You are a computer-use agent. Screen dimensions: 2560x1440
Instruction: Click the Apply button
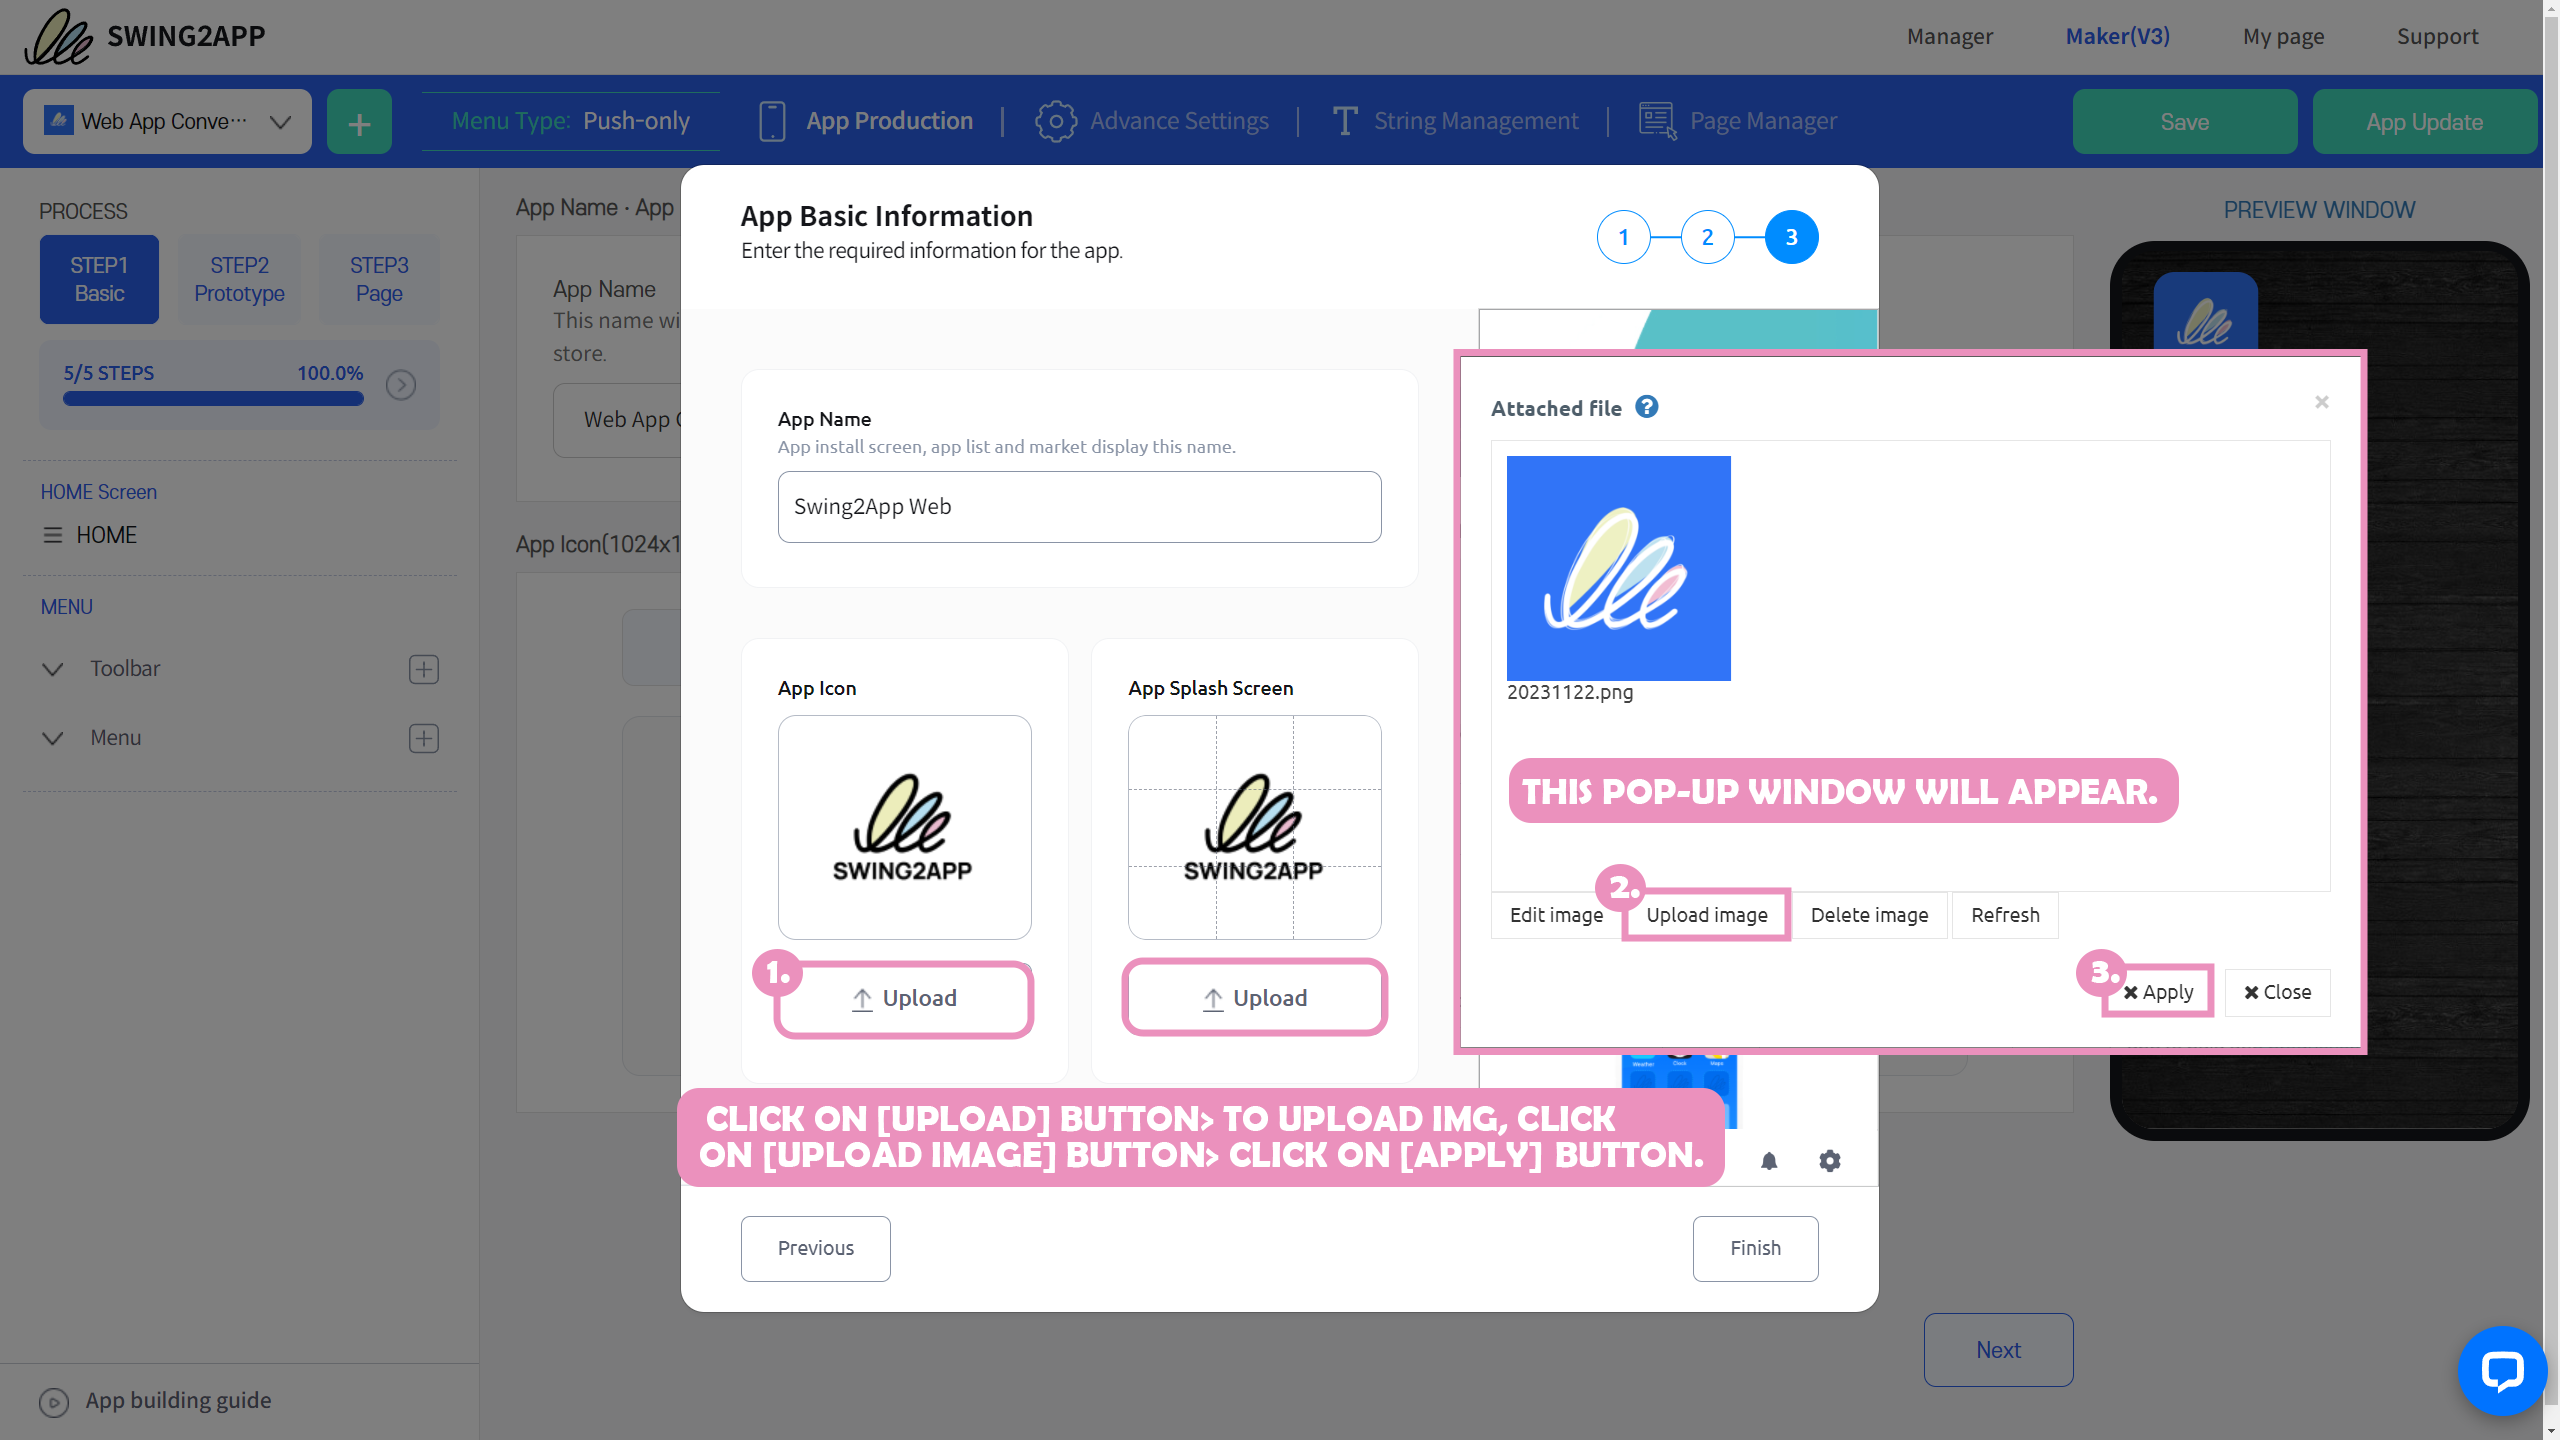(2158, 992)
